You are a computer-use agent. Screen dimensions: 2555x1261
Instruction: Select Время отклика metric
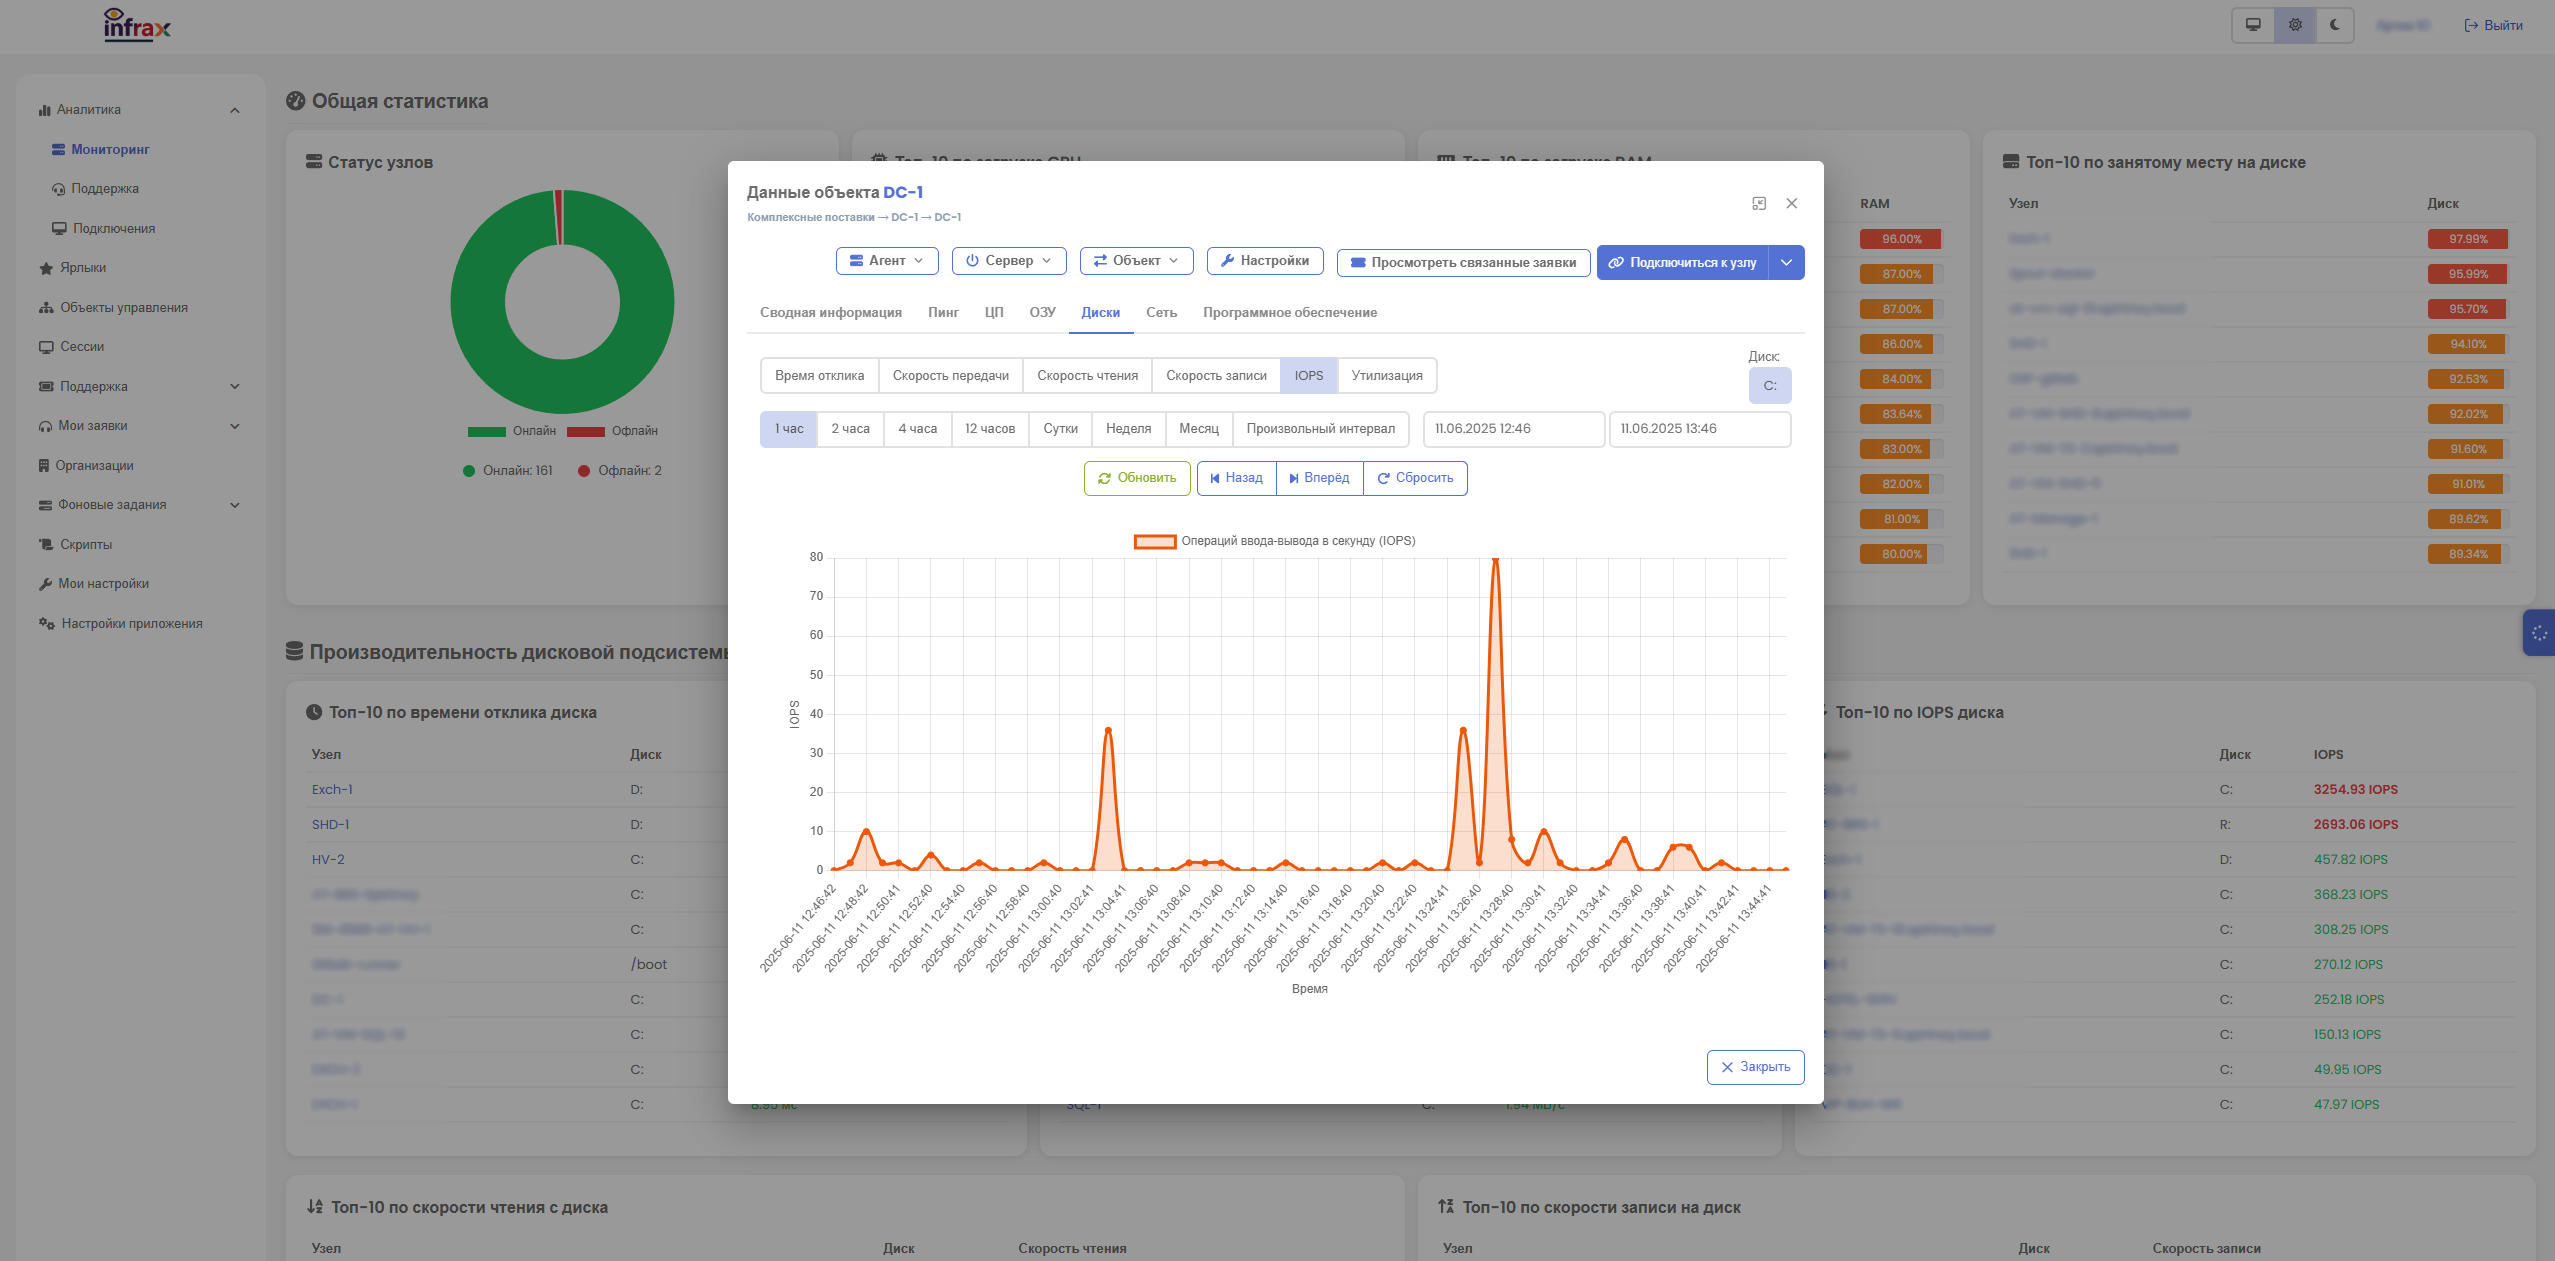tap(819, 376)
